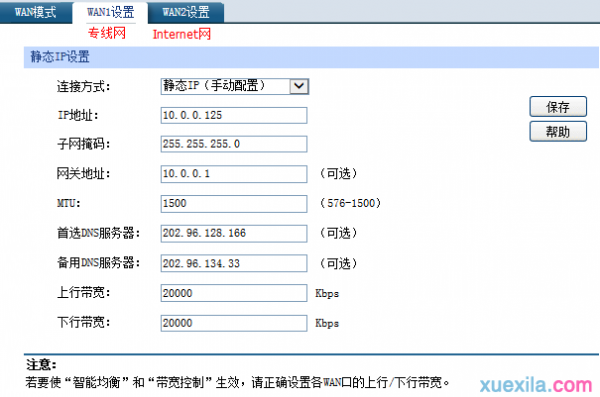Switch to the WAN模式 tab
The image size is (600, 397).
[36, 12]
